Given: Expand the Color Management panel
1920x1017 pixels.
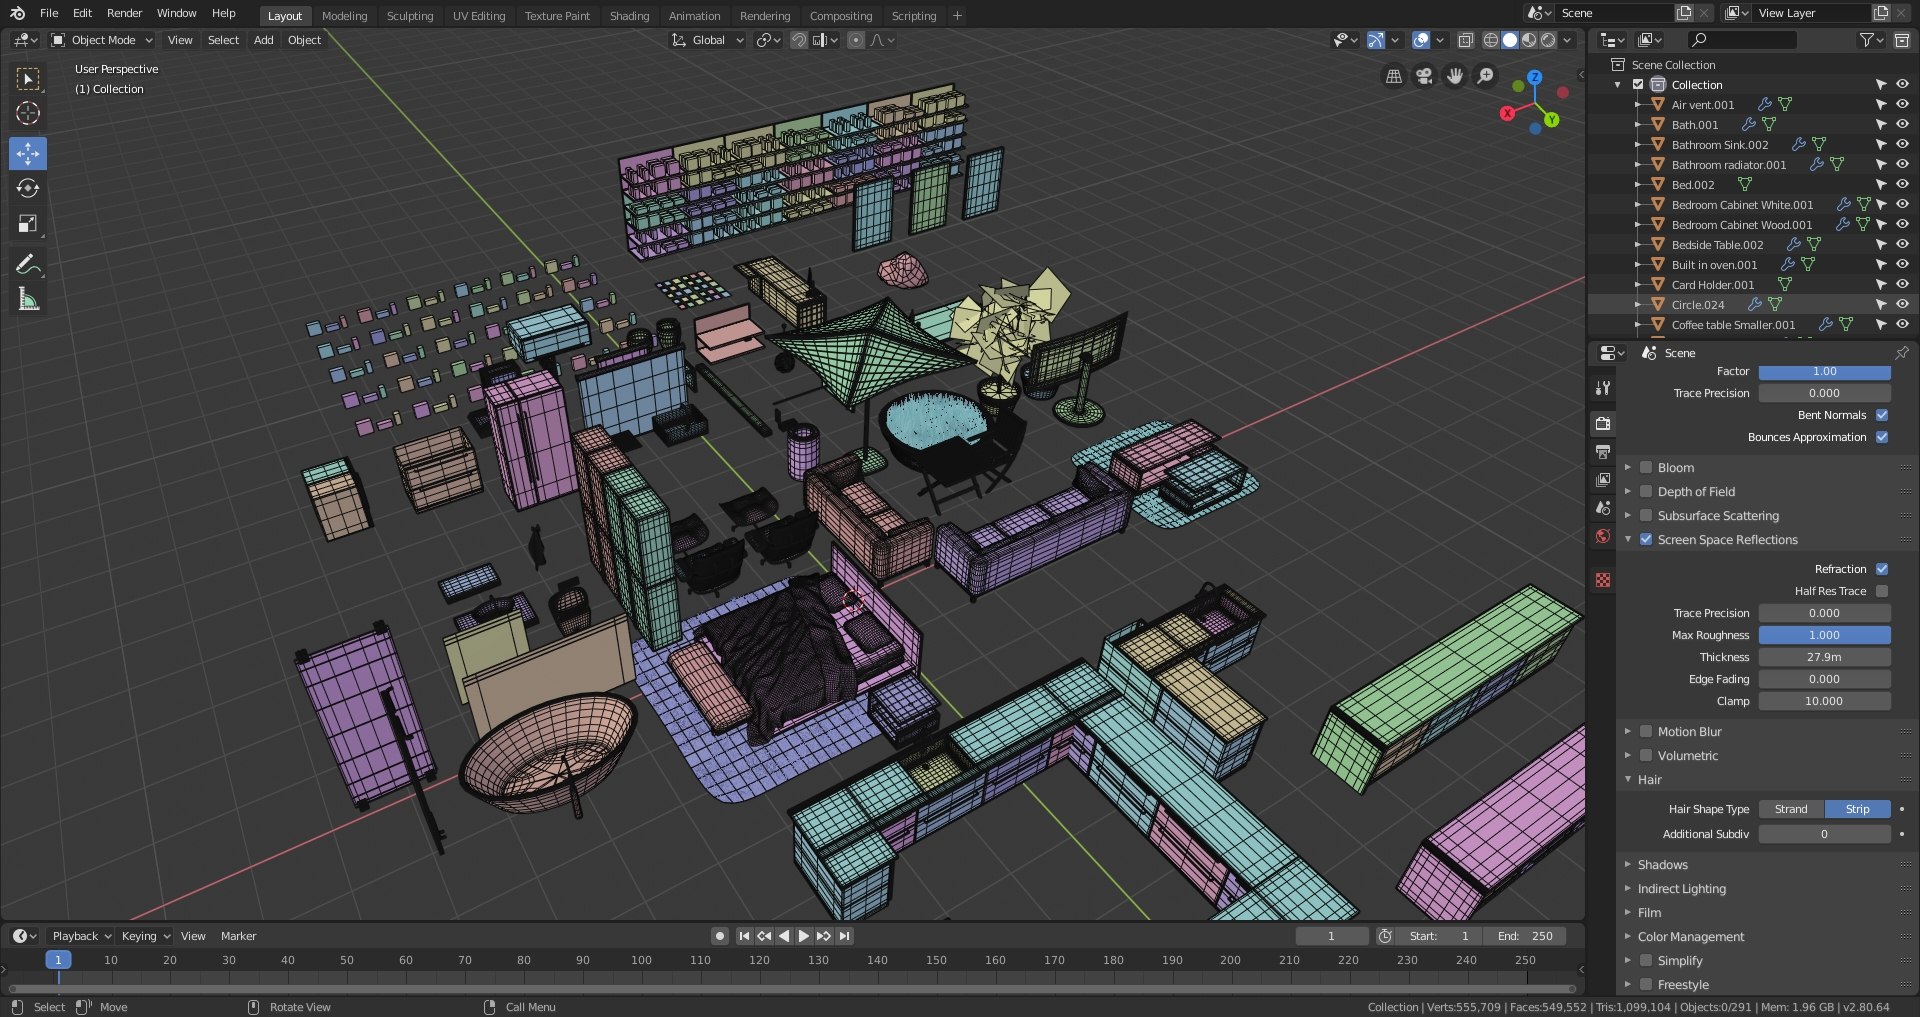Looking at the screenshot, I should (x=1690, y=936).
